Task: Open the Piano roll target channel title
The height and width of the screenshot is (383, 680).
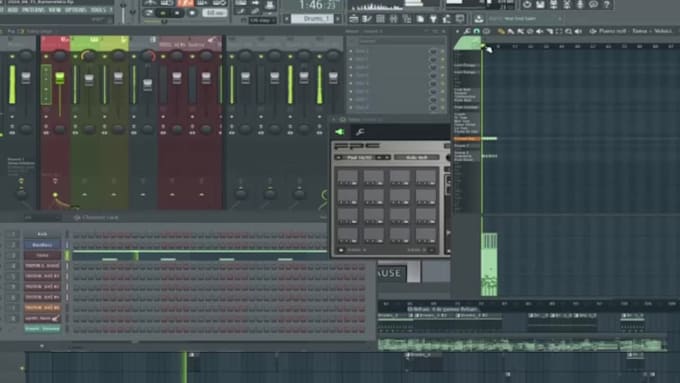Action: (635, 31)
